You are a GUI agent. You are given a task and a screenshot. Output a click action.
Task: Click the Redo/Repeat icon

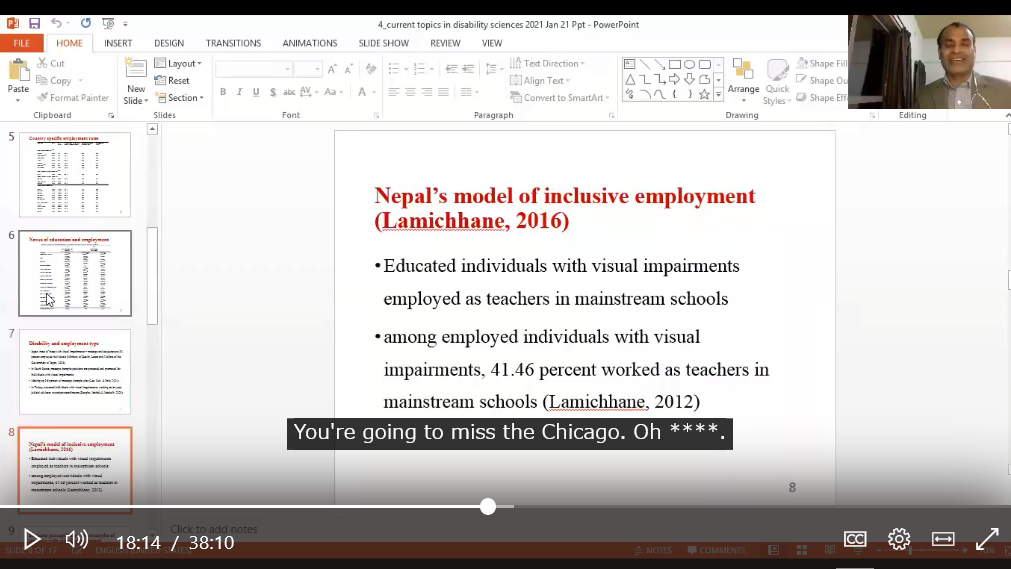(86, 24)
